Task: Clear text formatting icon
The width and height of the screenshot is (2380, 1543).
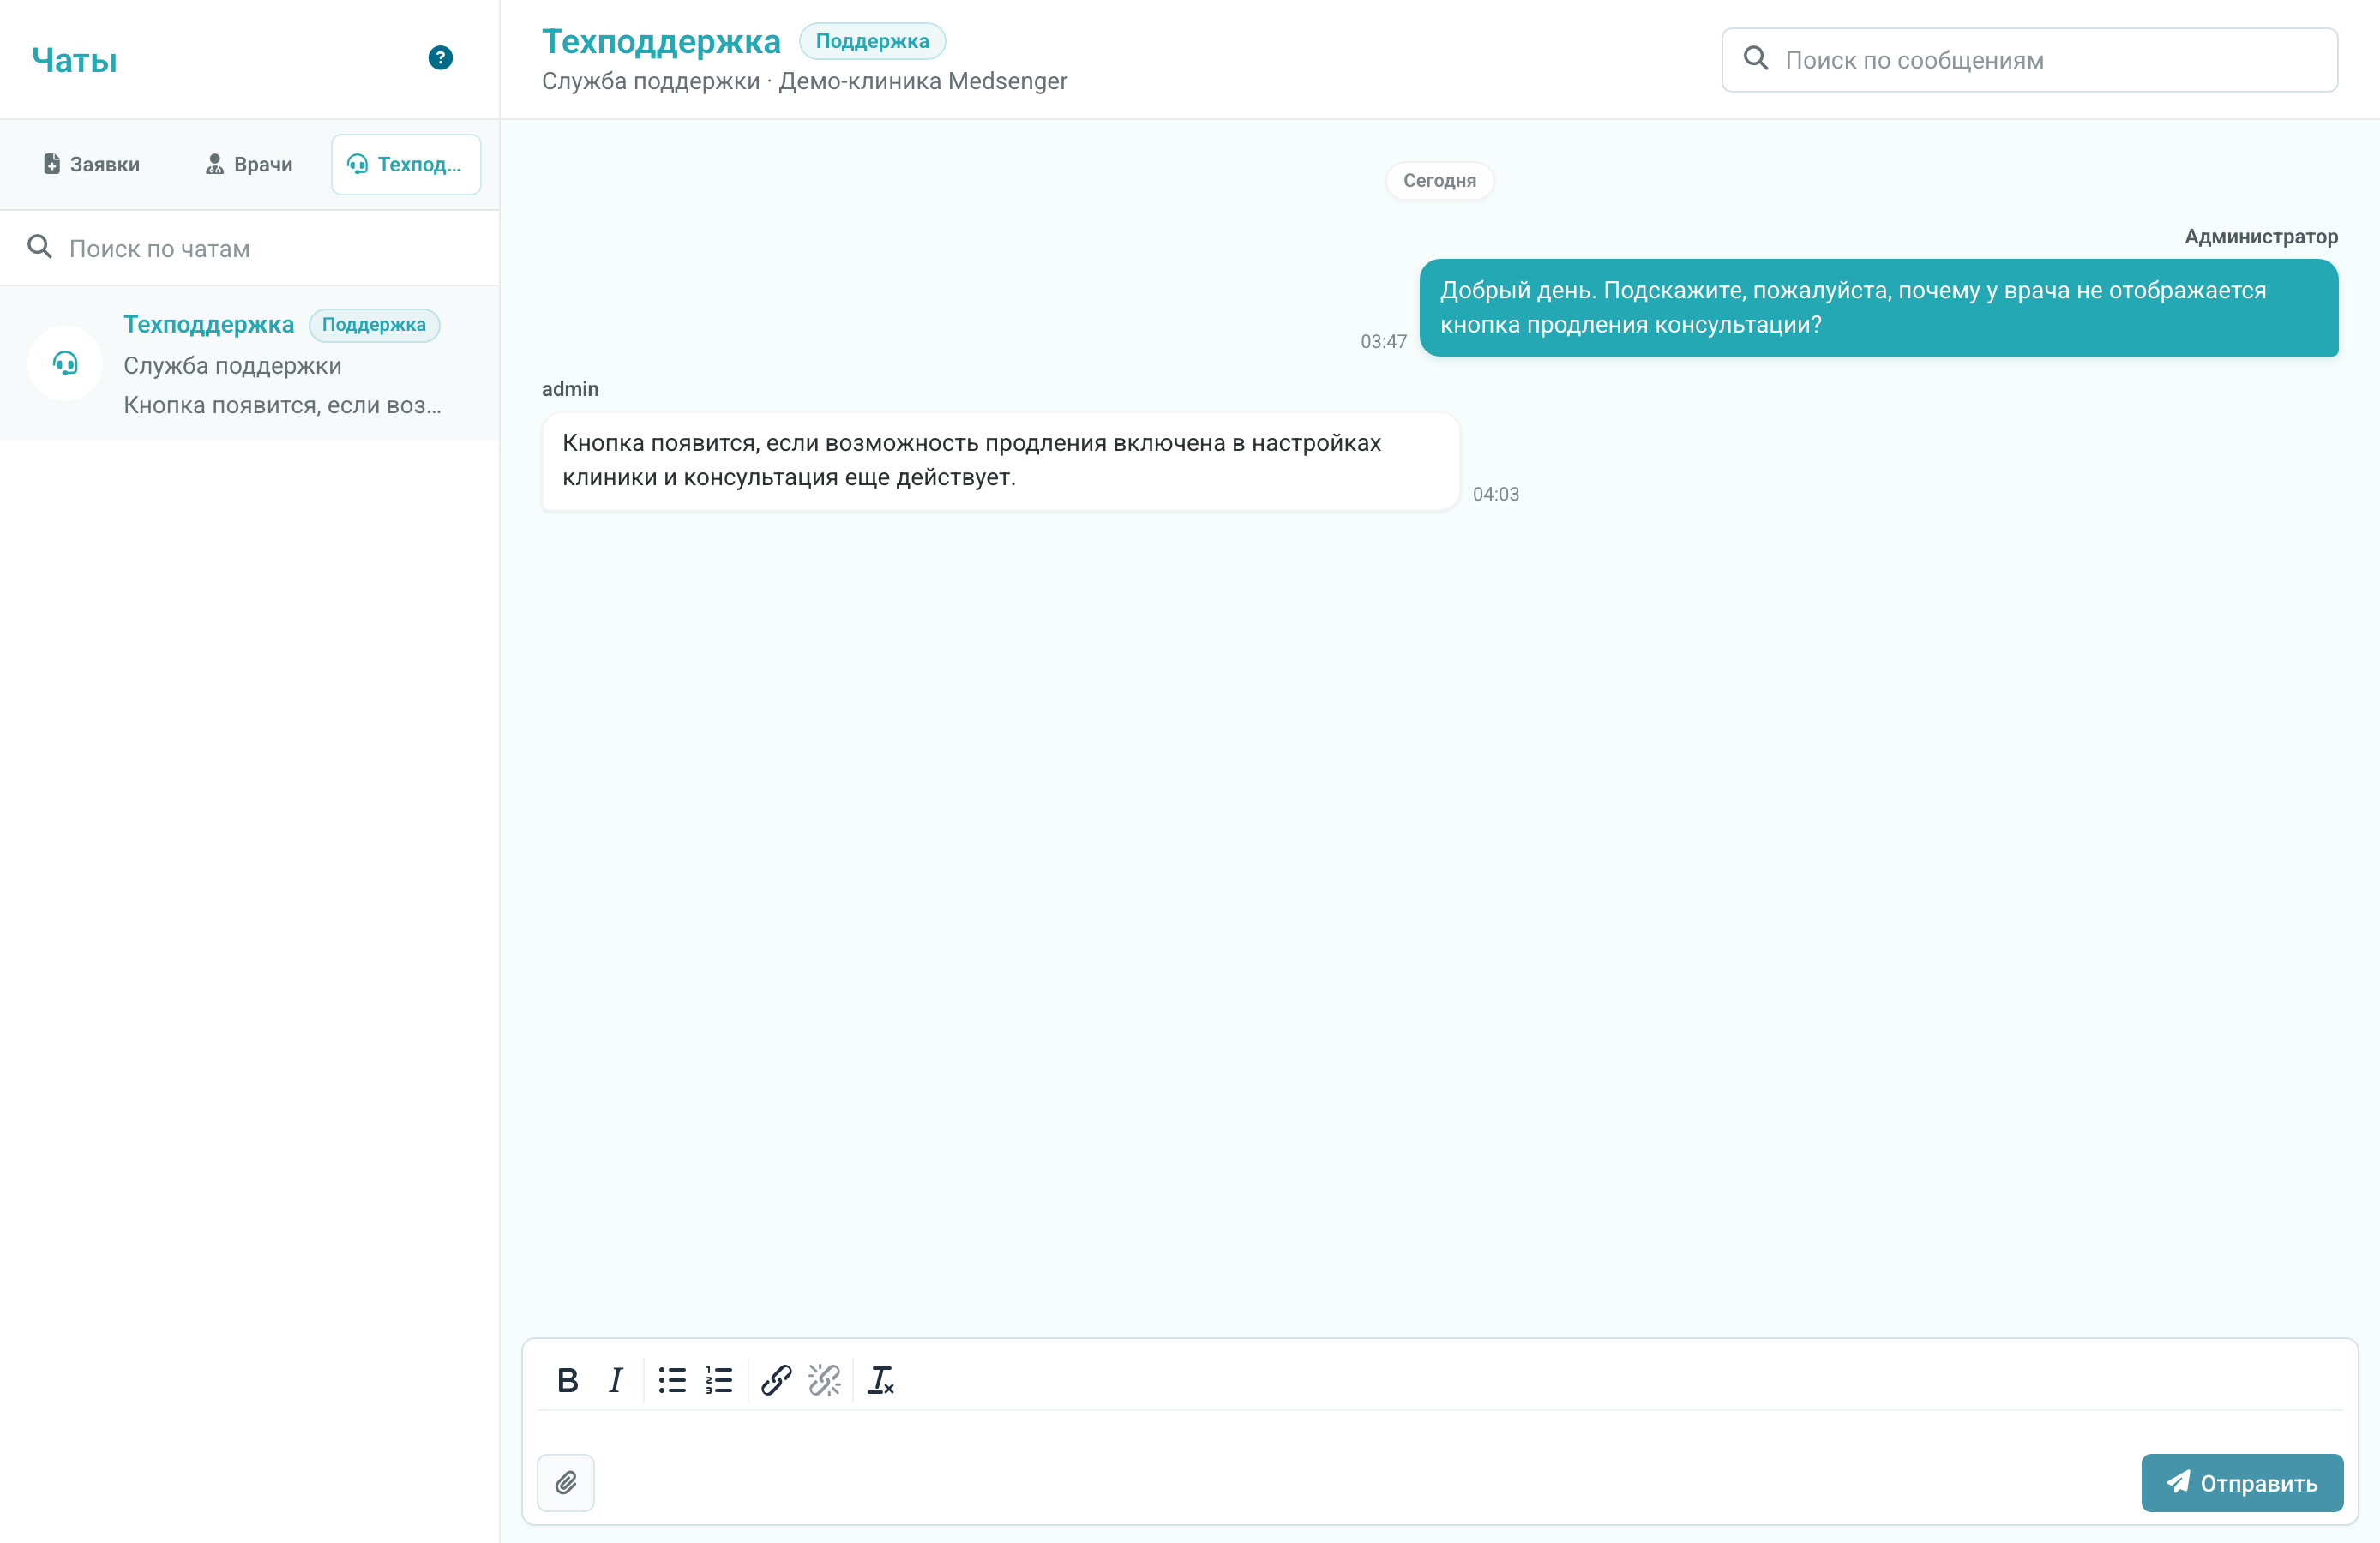Action: point(880,1380)
